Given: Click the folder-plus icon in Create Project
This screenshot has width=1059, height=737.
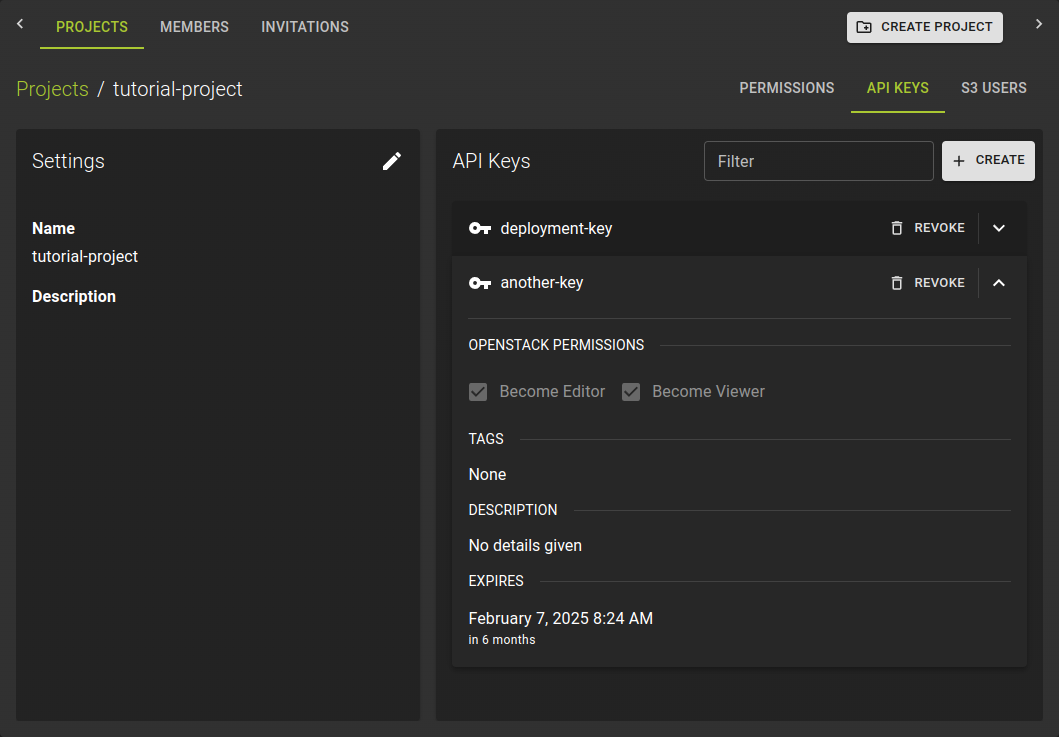Looking at the screenshot, I should pos(864,27).
